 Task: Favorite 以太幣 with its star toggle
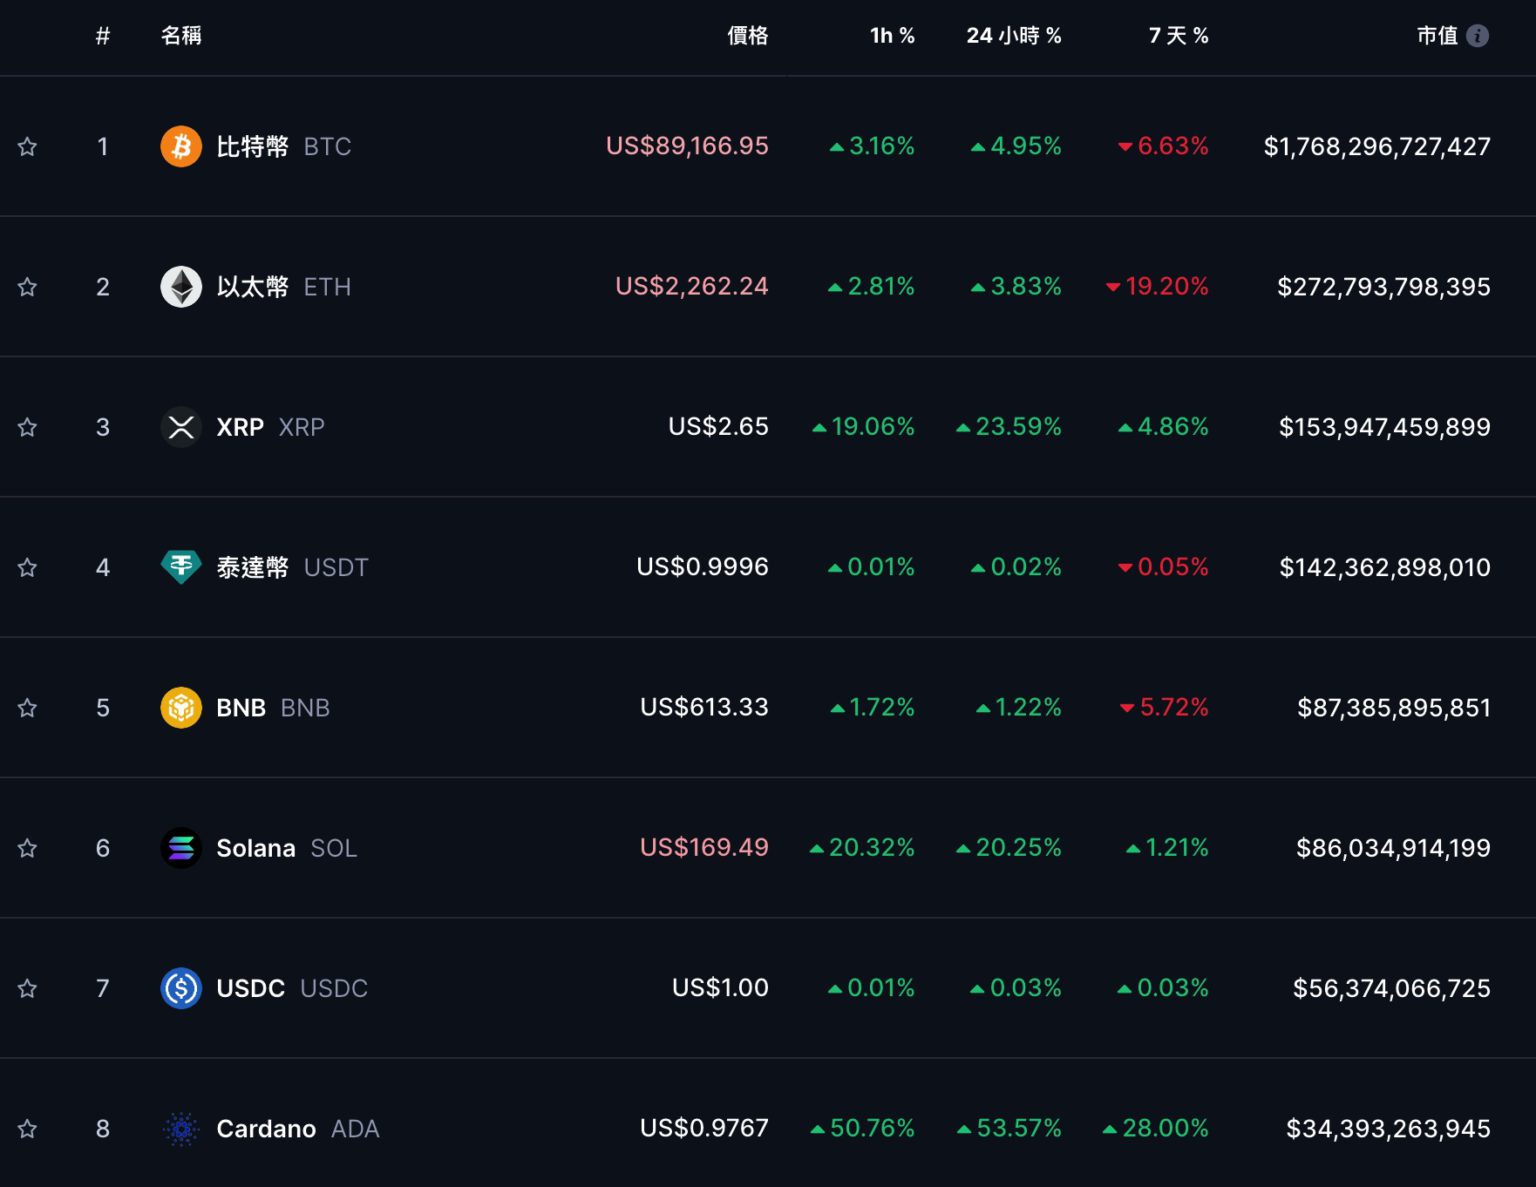27,287
